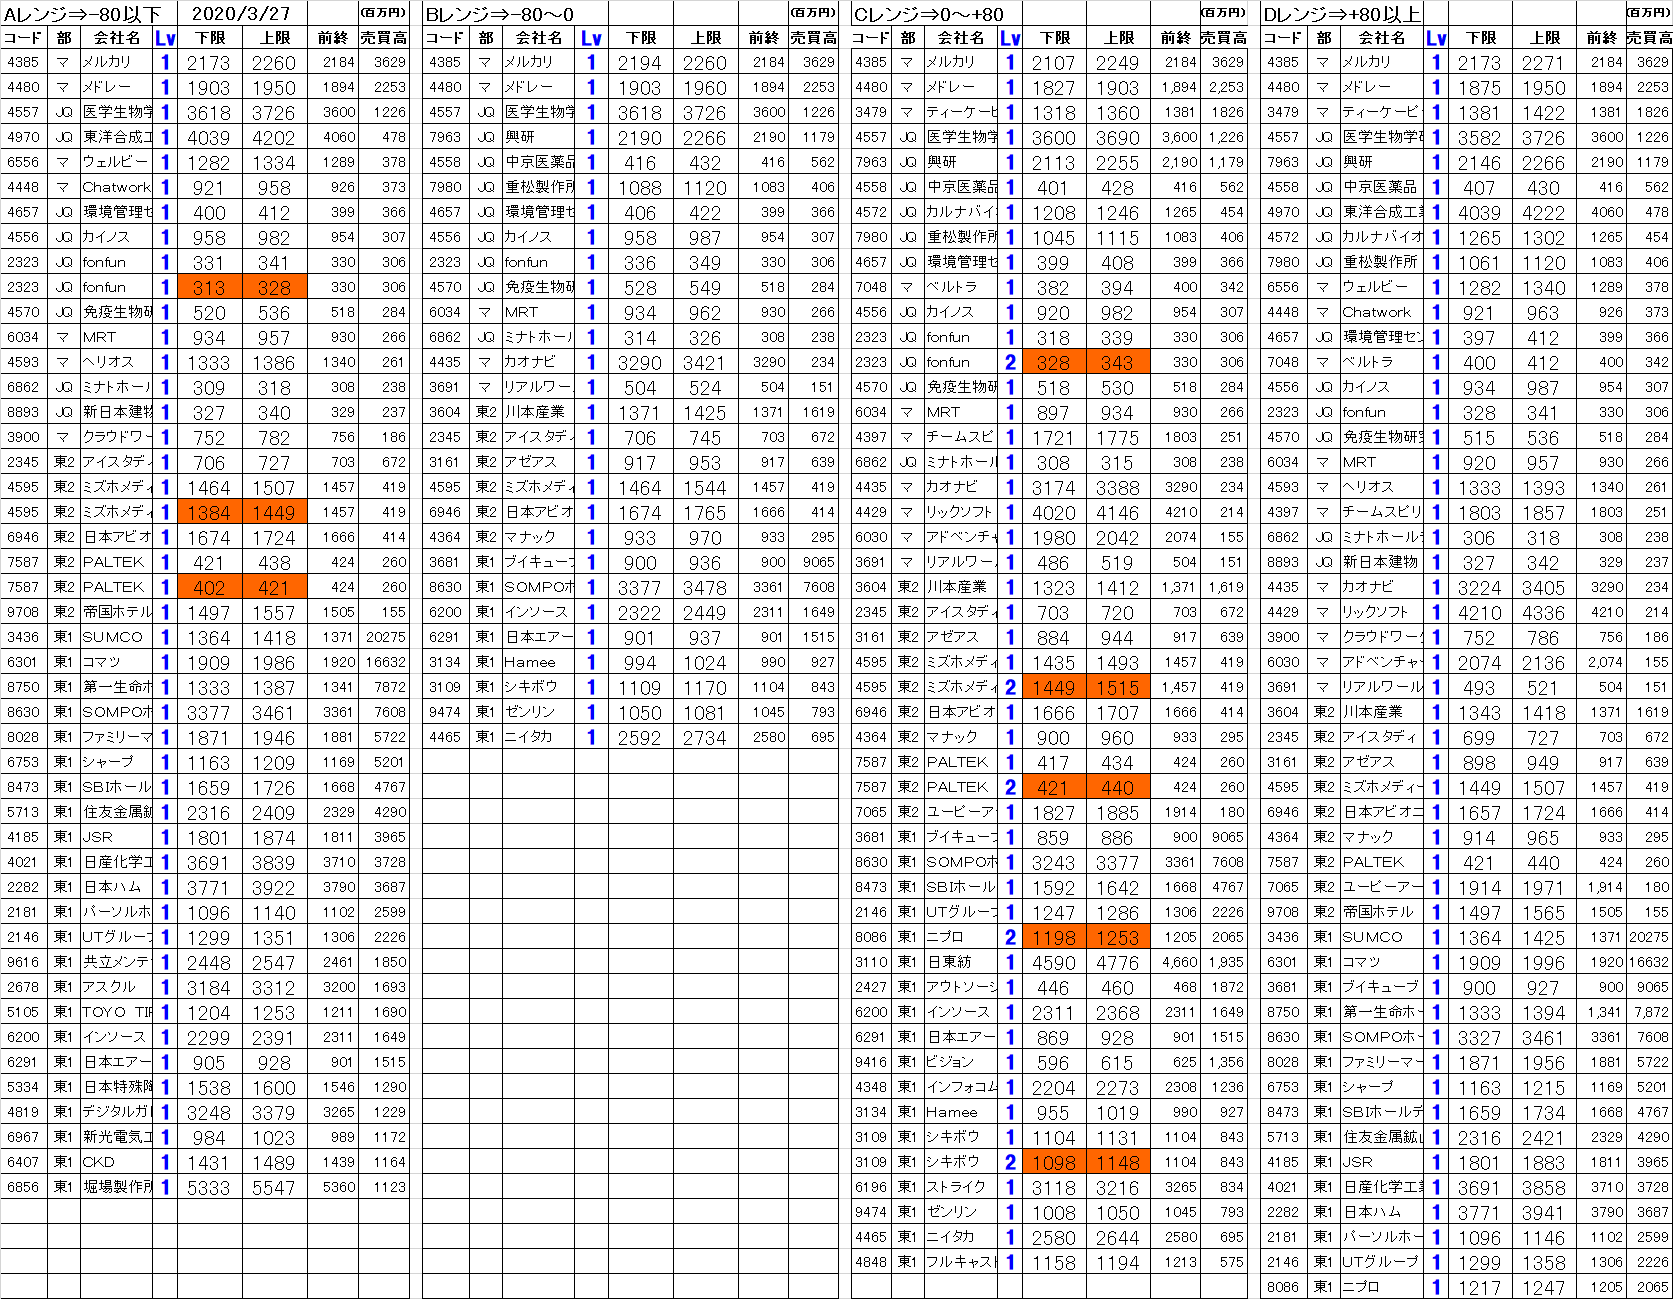Screen dimensions: 1673x1299
Task: Click the '会社名' header in the A range table
Action: [116, 38]
